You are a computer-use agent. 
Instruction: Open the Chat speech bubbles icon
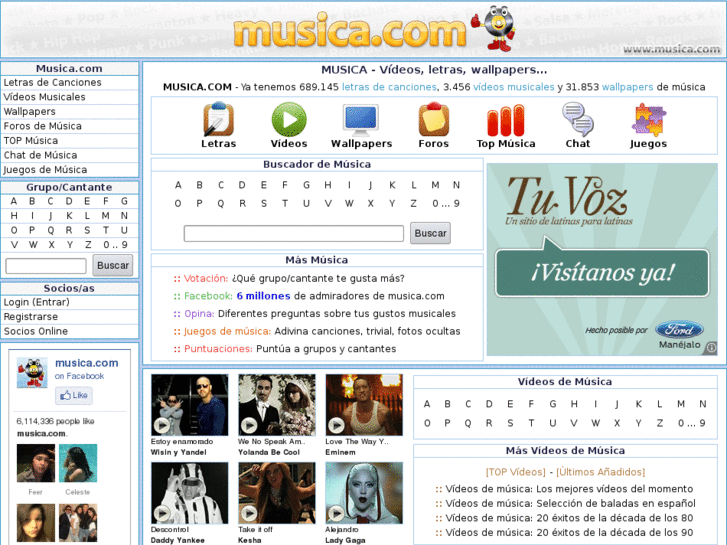click(x=578, y=119)
